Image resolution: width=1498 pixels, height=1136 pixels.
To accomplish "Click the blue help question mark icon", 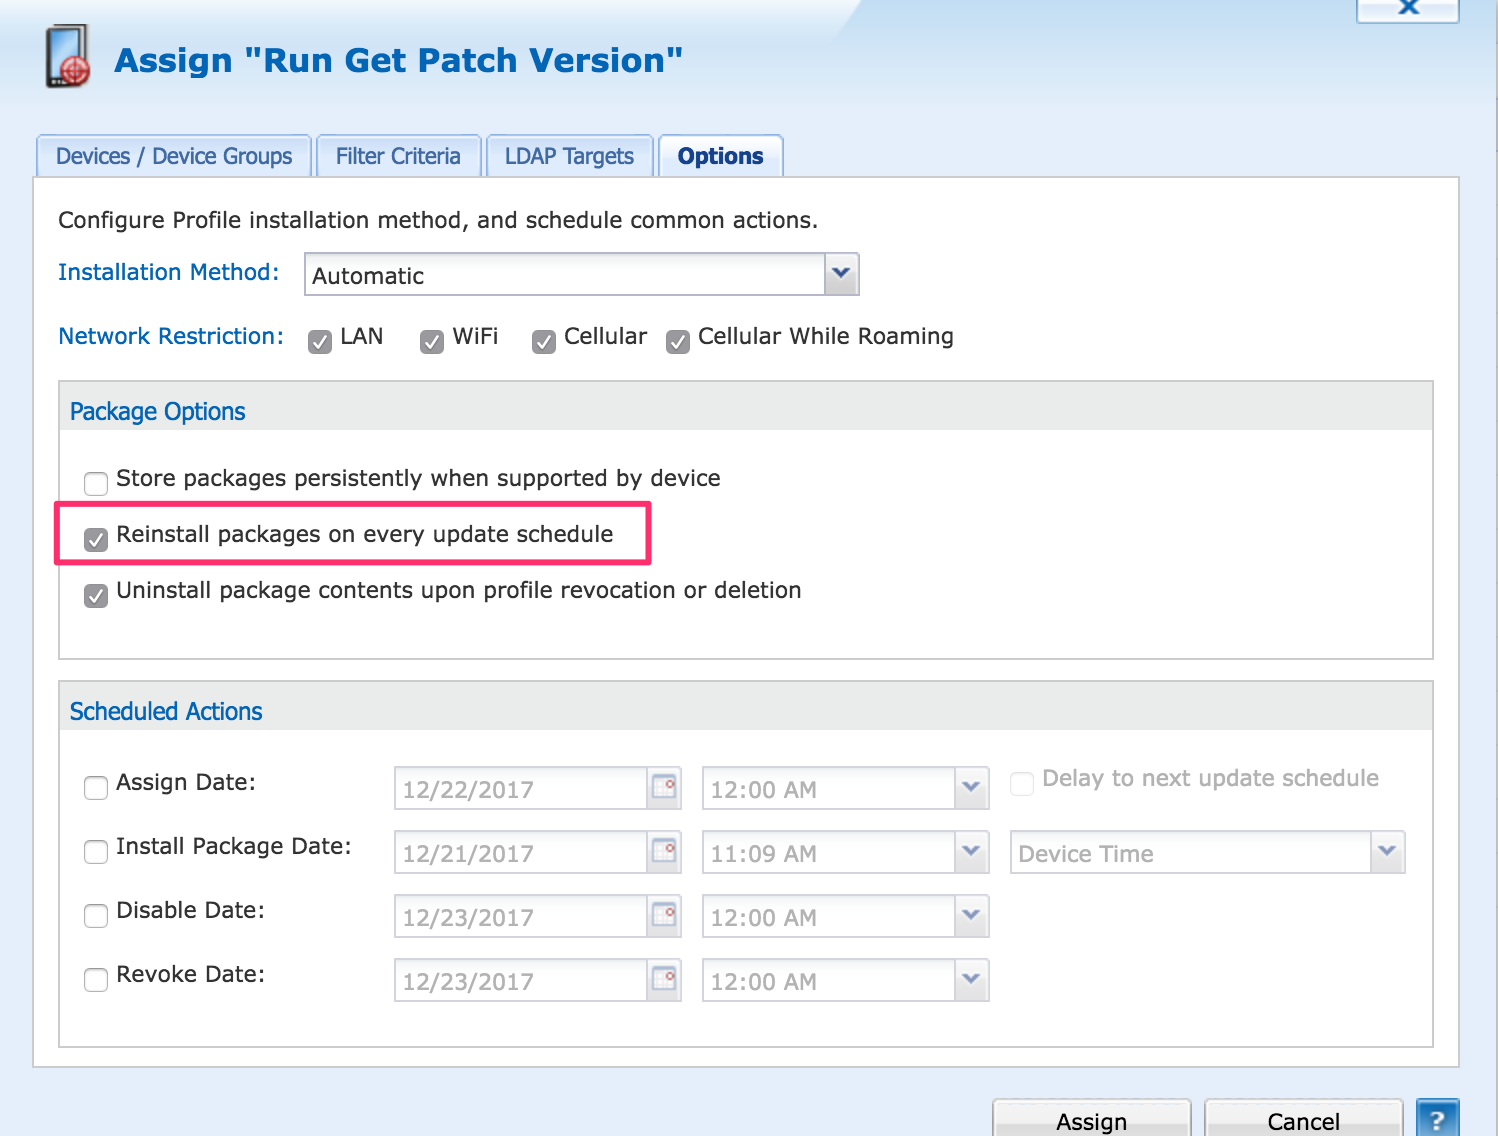I will pos(1437,1119).
